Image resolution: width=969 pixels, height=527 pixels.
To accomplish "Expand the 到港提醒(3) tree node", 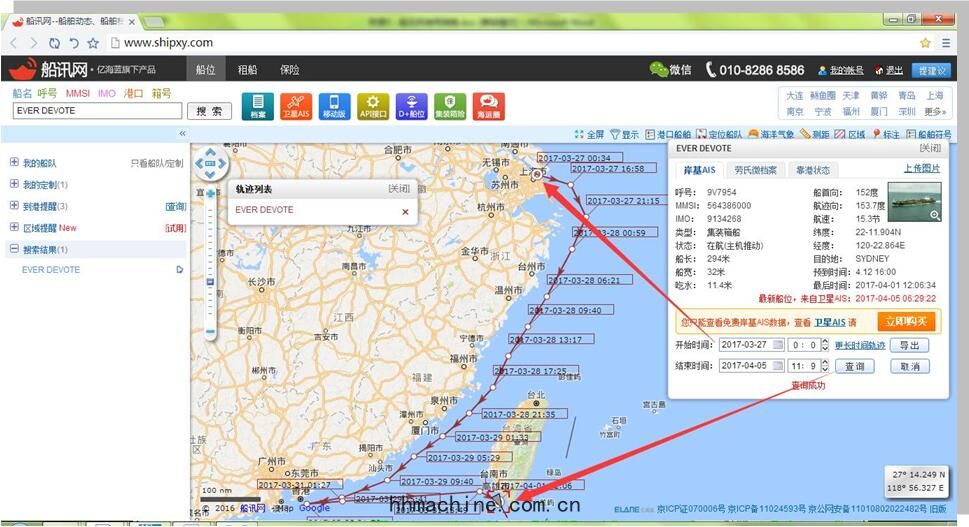I will [14, 206].
